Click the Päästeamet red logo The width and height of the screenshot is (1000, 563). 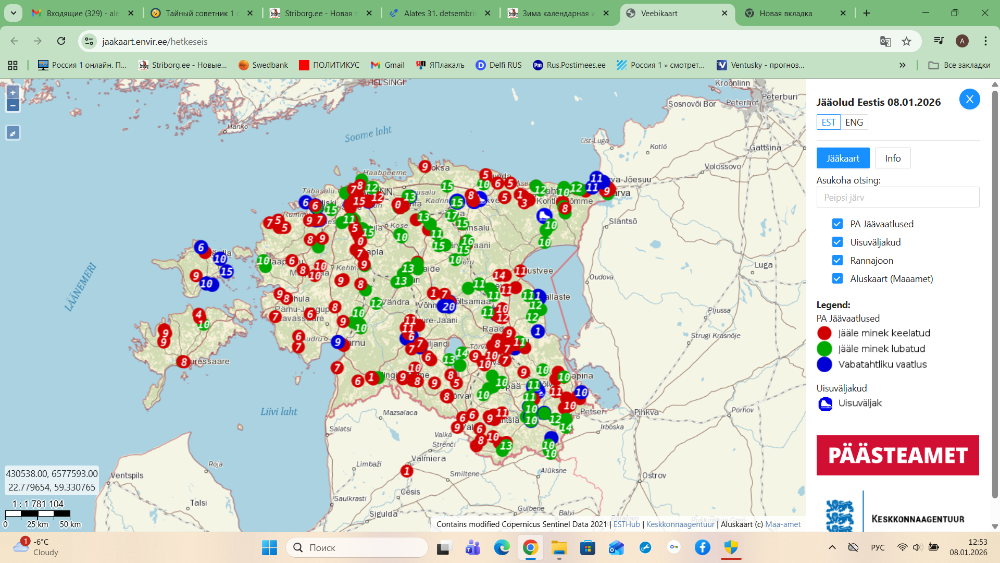(896, 455)
